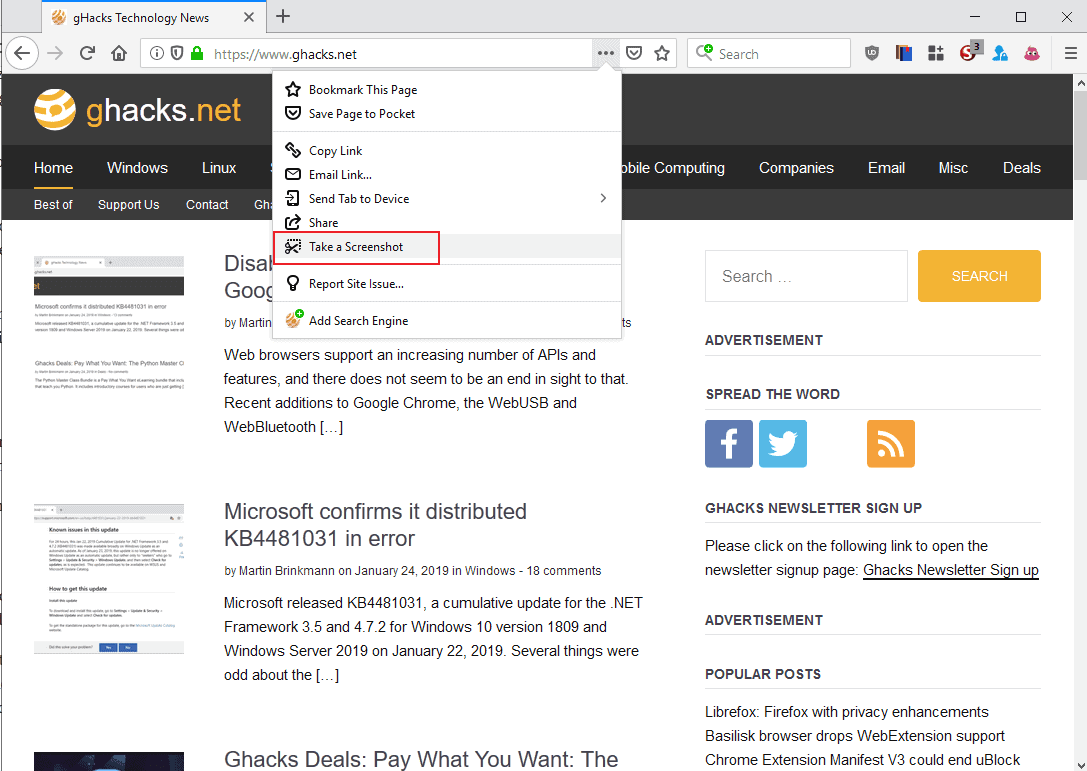Viewport: 1087px width, 771px height.
Task: Click the page vertical scrollbar thumb
Action: point(1079,135)
